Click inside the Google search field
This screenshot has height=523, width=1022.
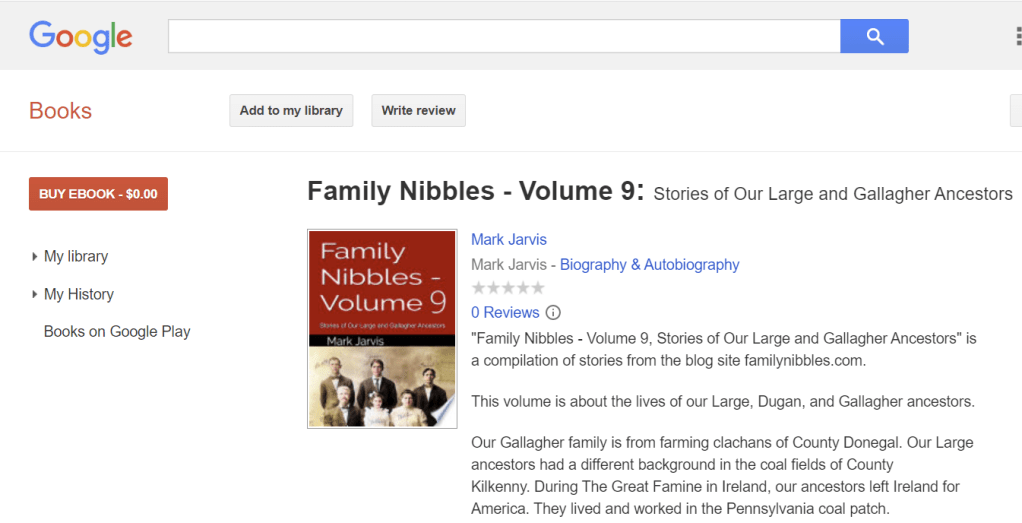503,37
